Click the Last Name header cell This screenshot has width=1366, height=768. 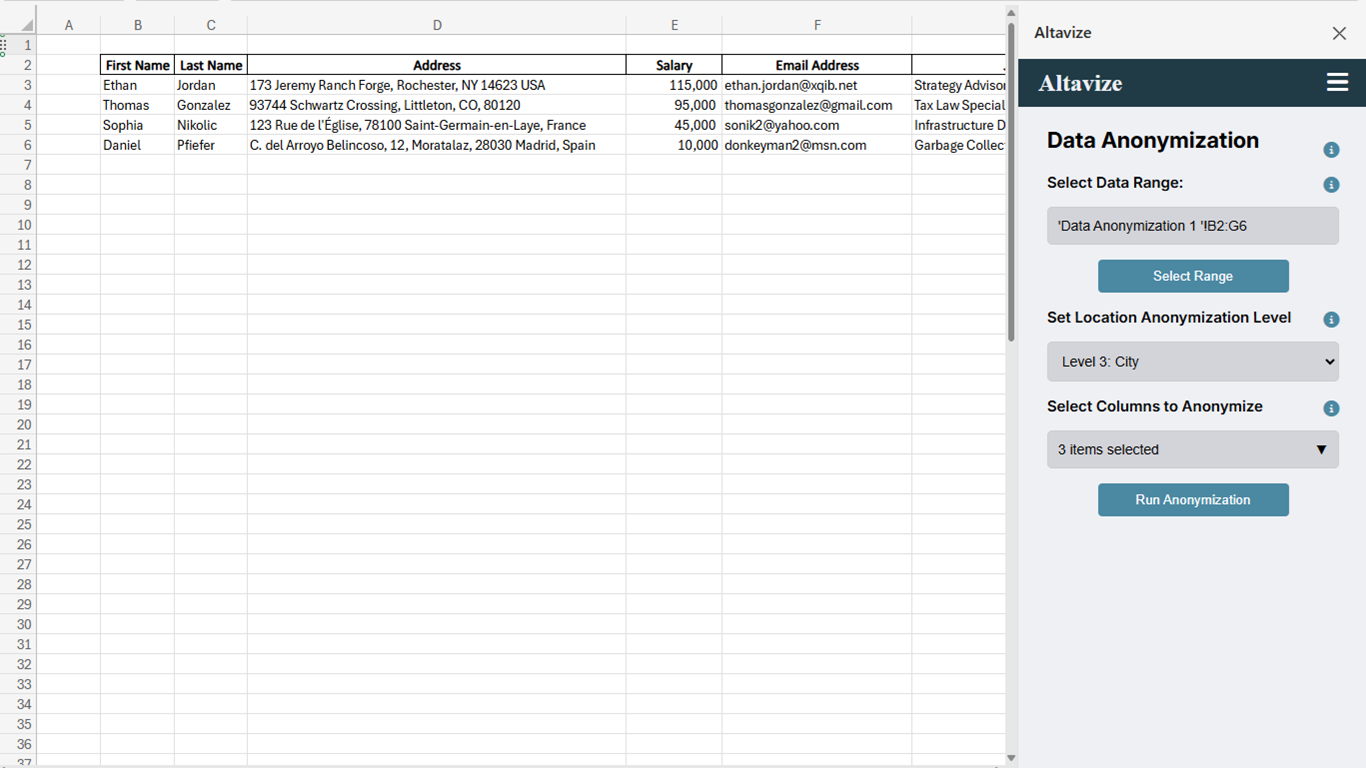(x=211, y=65)
